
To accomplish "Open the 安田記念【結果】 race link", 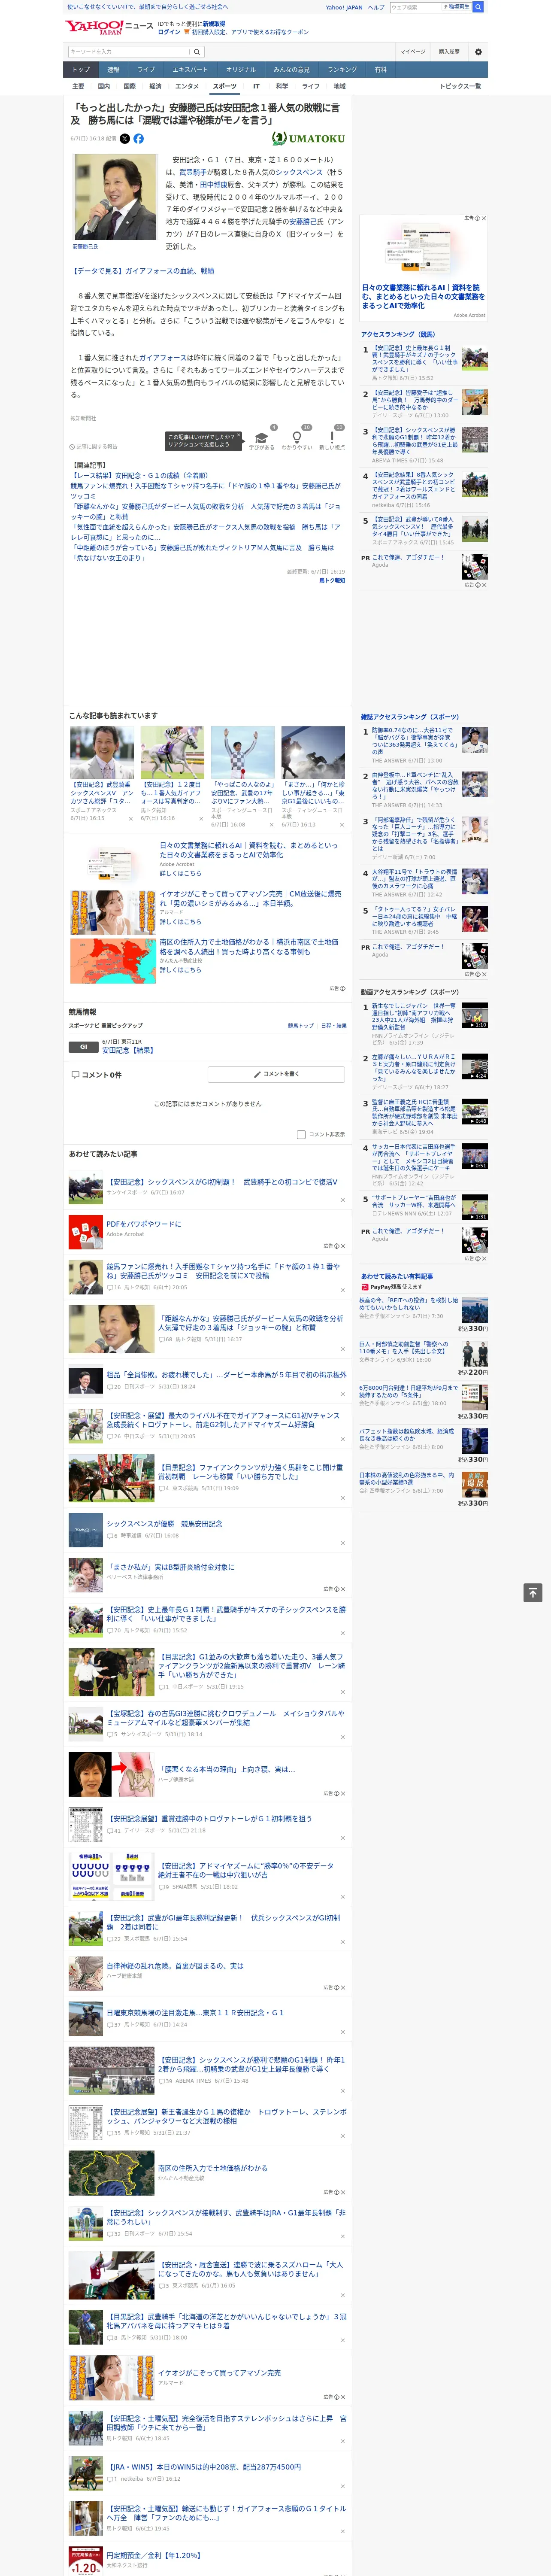I will 129,1051.
